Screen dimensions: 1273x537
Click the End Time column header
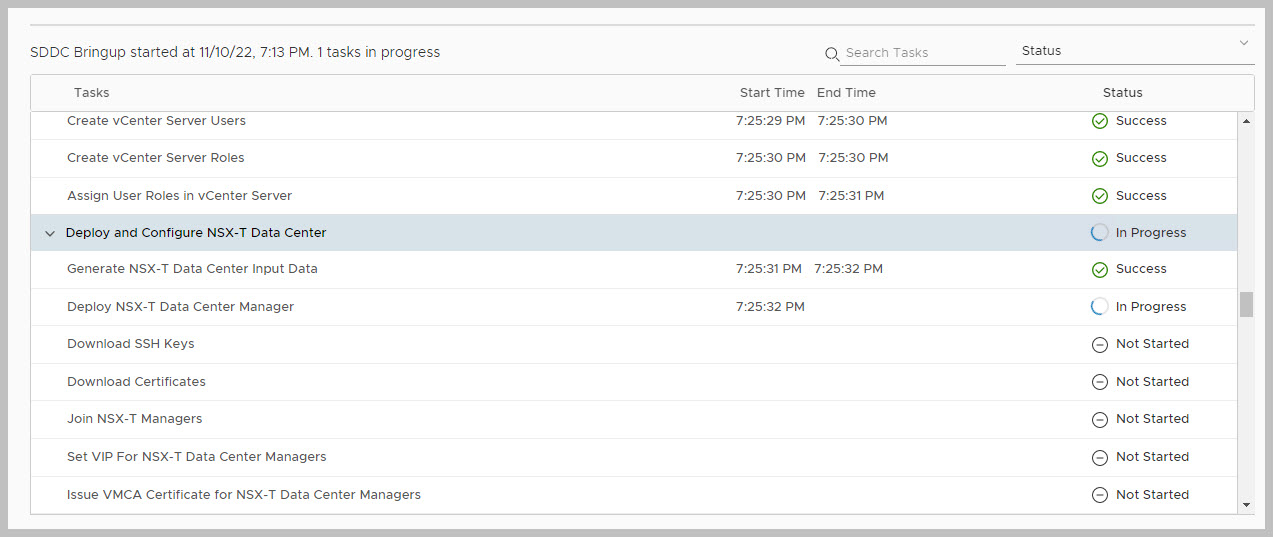tap(846, 93)
